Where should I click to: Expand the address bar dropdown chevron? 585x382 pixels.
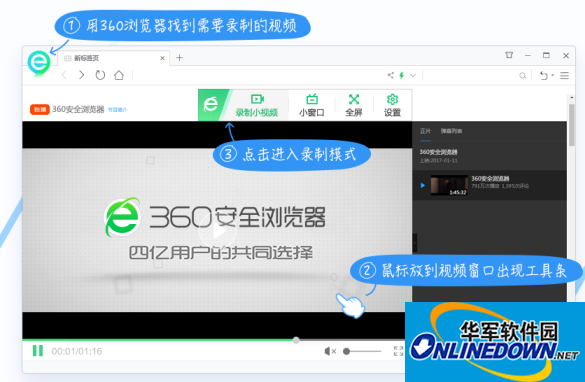(413, 75)
